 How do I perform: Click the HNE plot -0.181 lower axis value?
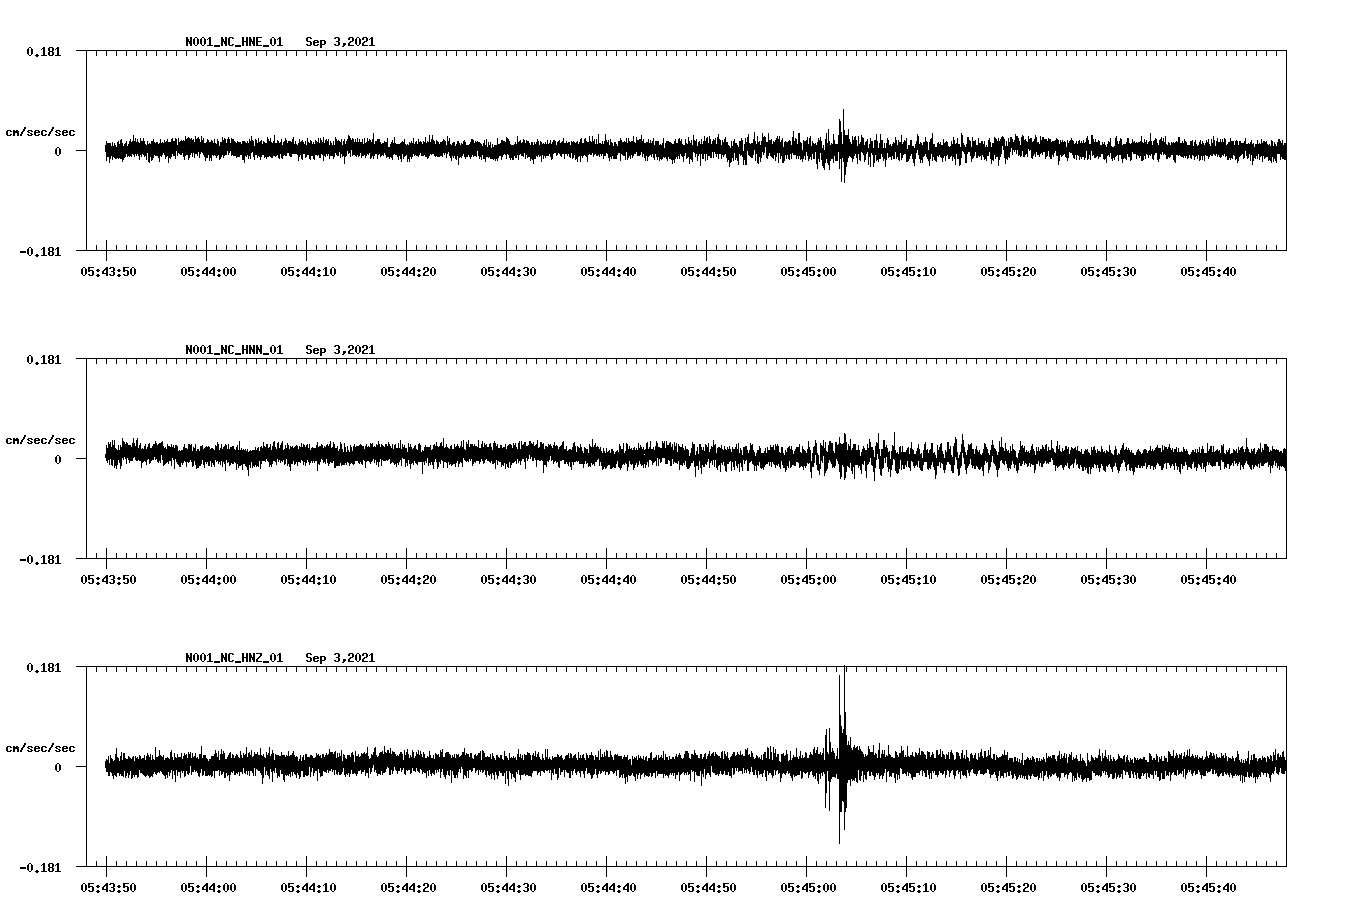pyautogui.click(x=40, y=251)
